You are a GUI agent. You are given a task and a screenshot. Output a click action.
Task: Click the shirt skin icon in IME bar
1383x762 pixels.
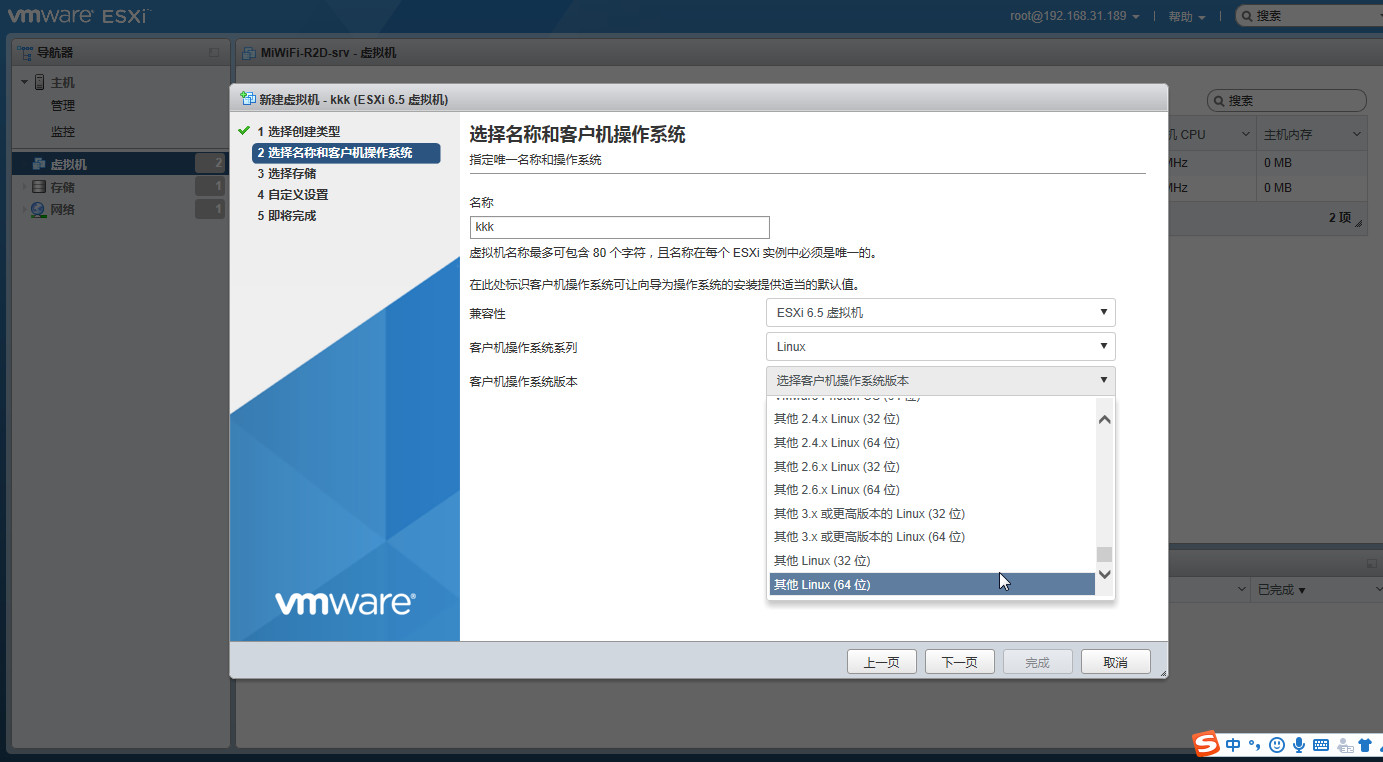coord(1364,745)
